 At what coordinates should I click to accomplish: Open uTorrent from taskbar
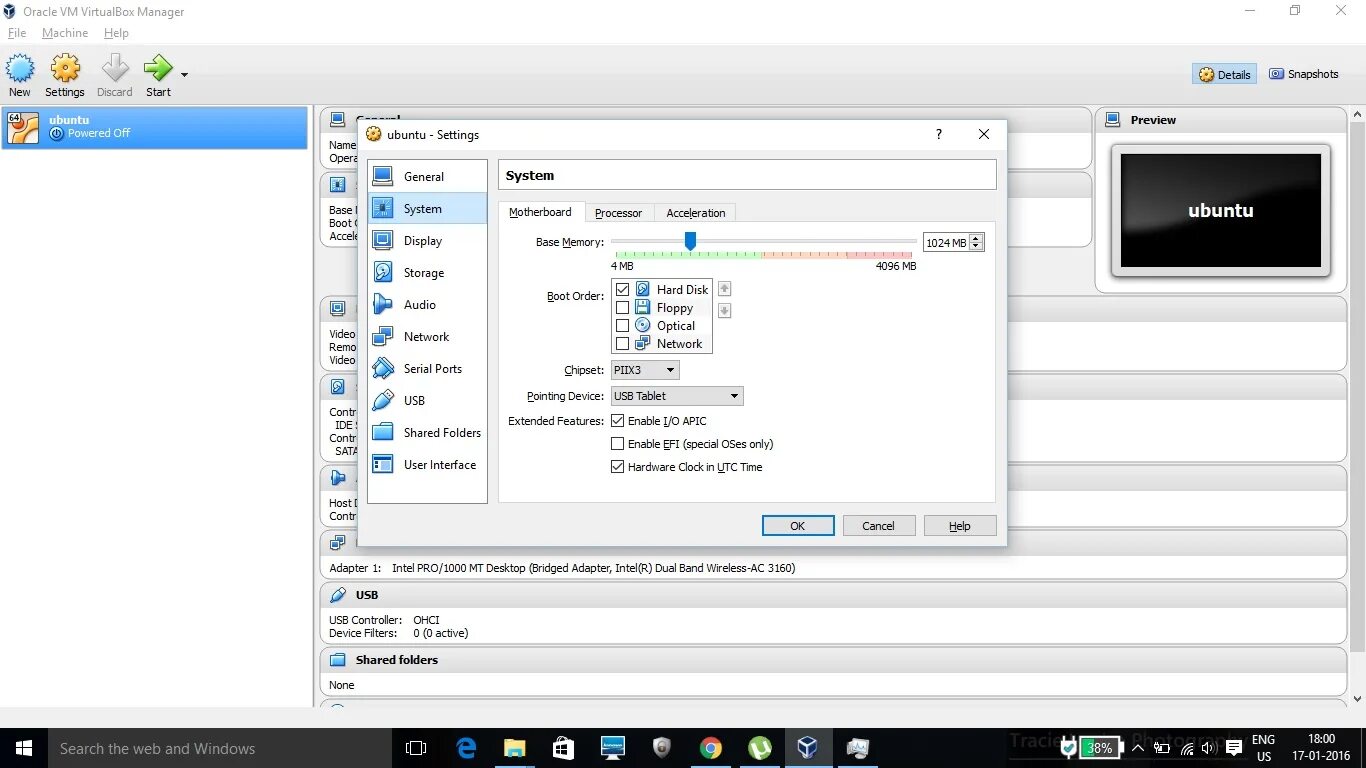point(760,748)
